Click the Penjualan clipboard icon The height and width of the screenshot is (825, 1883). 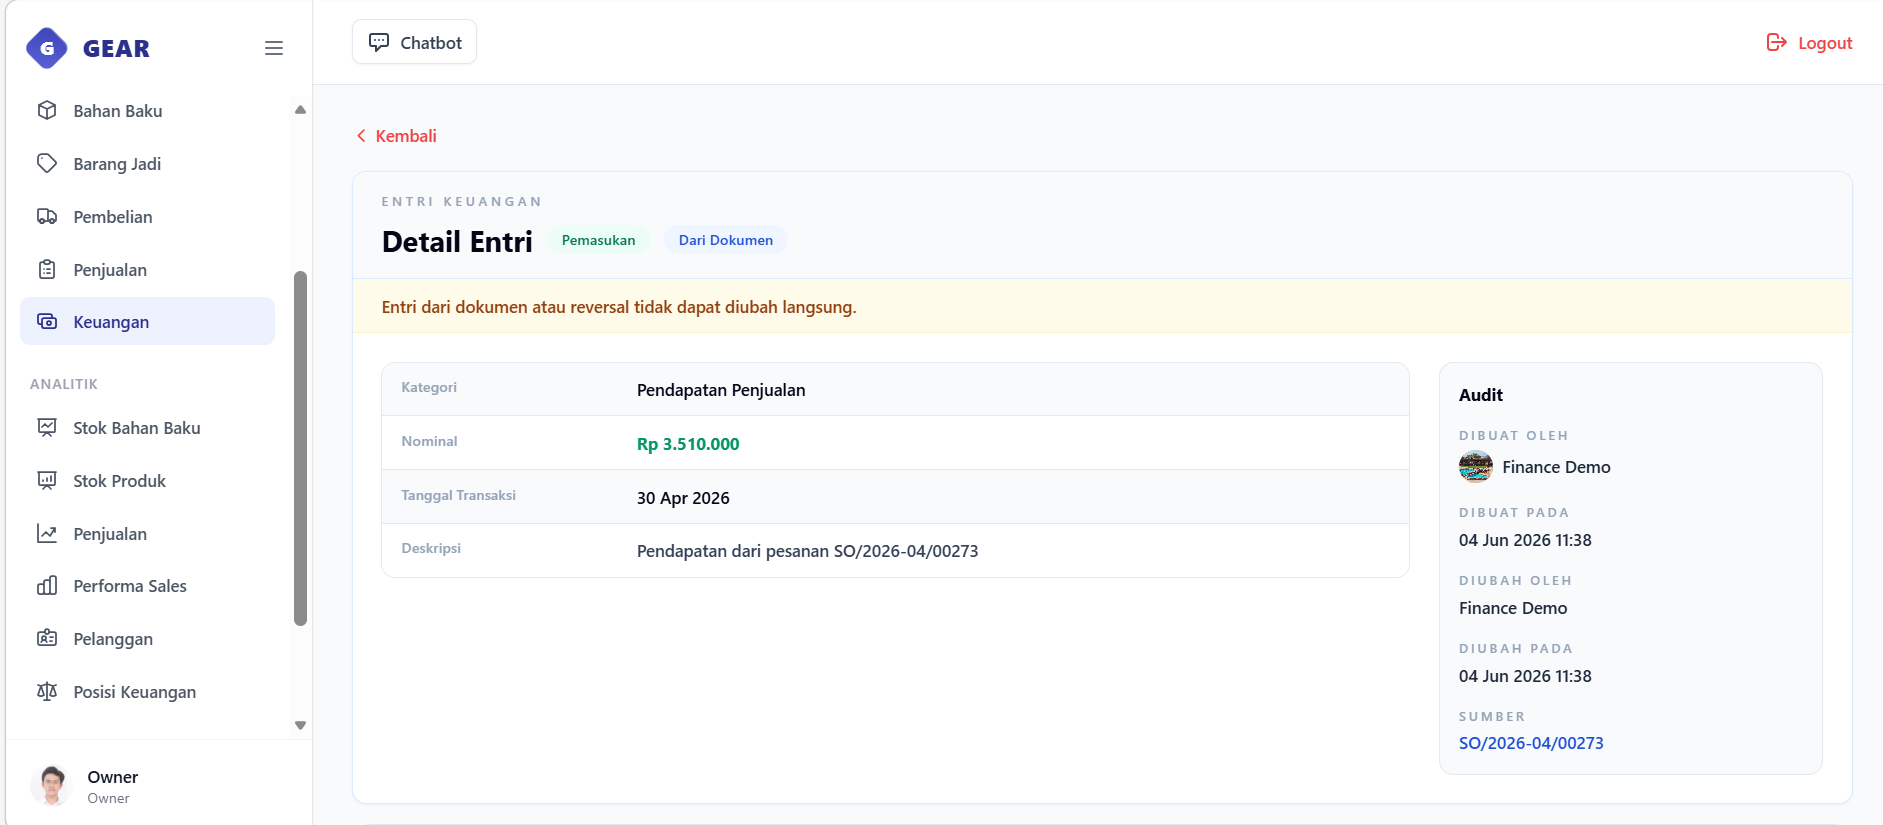47,269
